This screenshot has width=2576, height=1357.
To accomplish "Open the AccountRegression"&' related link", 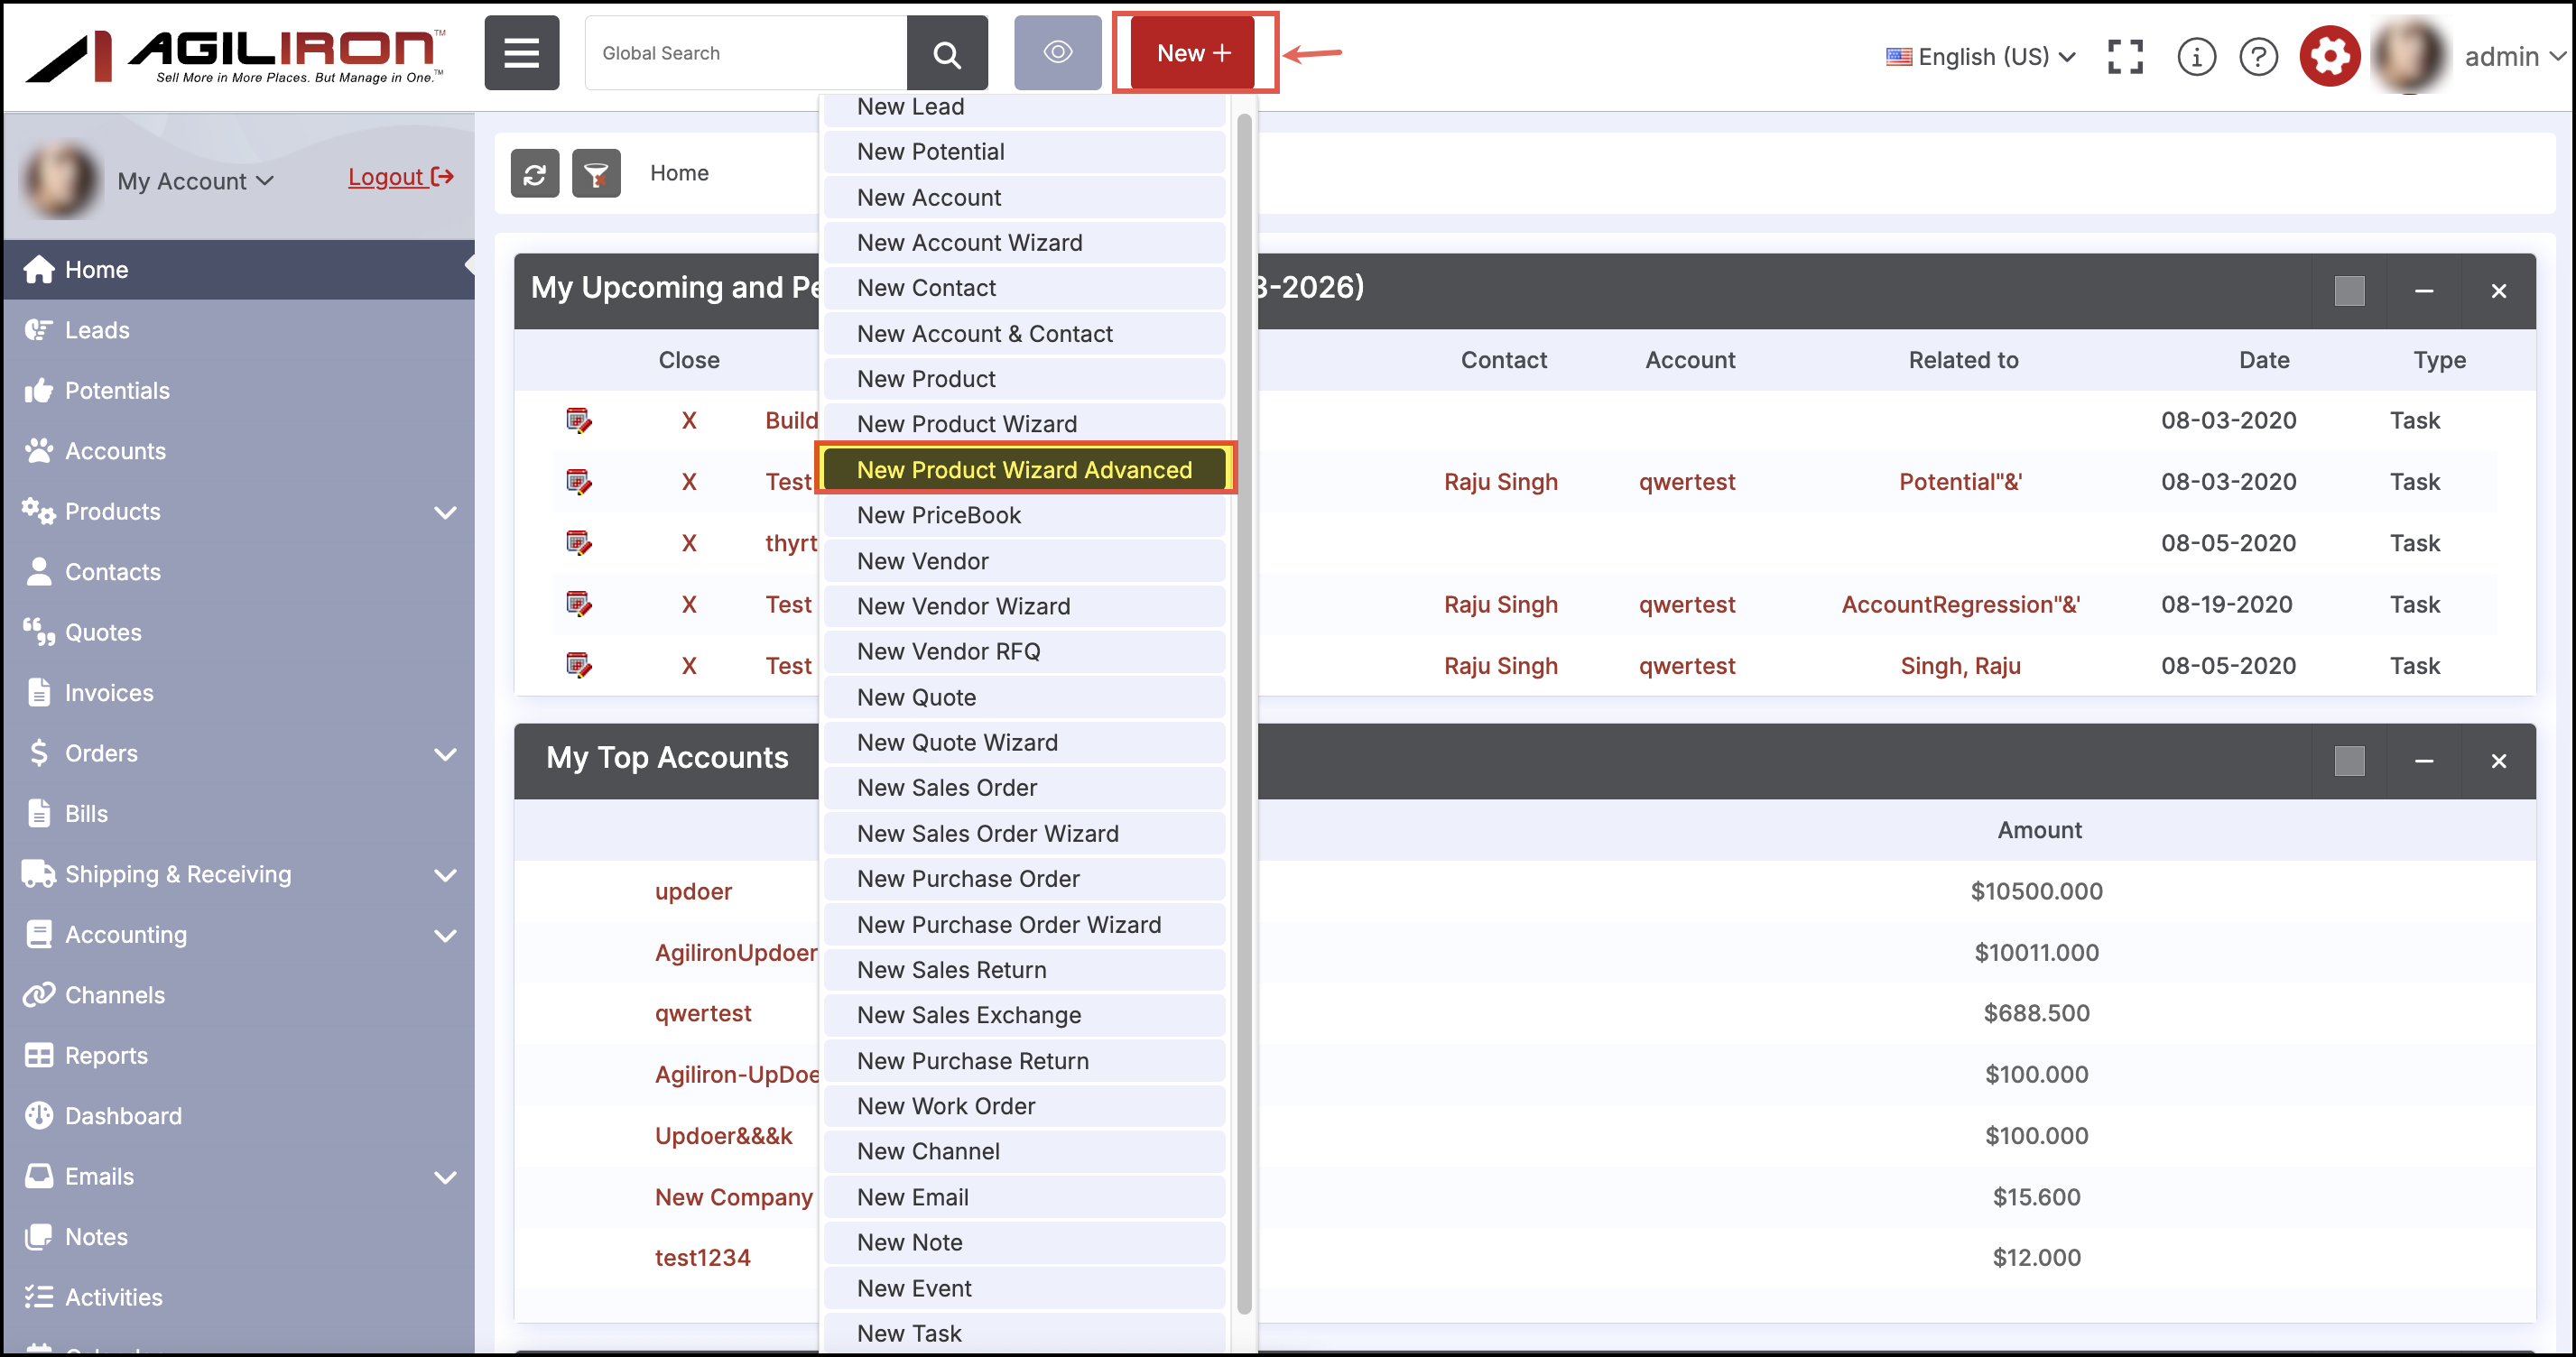I will point(1960,604).
